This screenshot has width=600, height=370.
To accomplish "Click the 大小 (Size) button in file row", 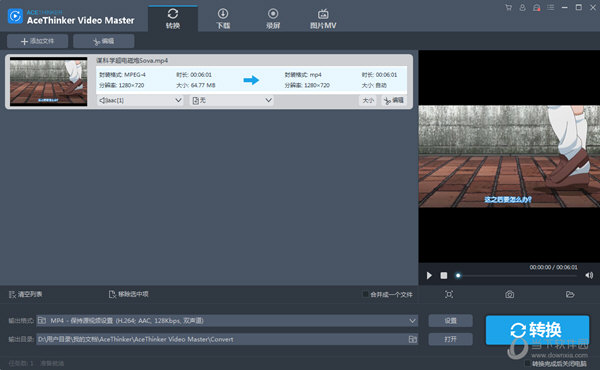I will coord(368,100).
